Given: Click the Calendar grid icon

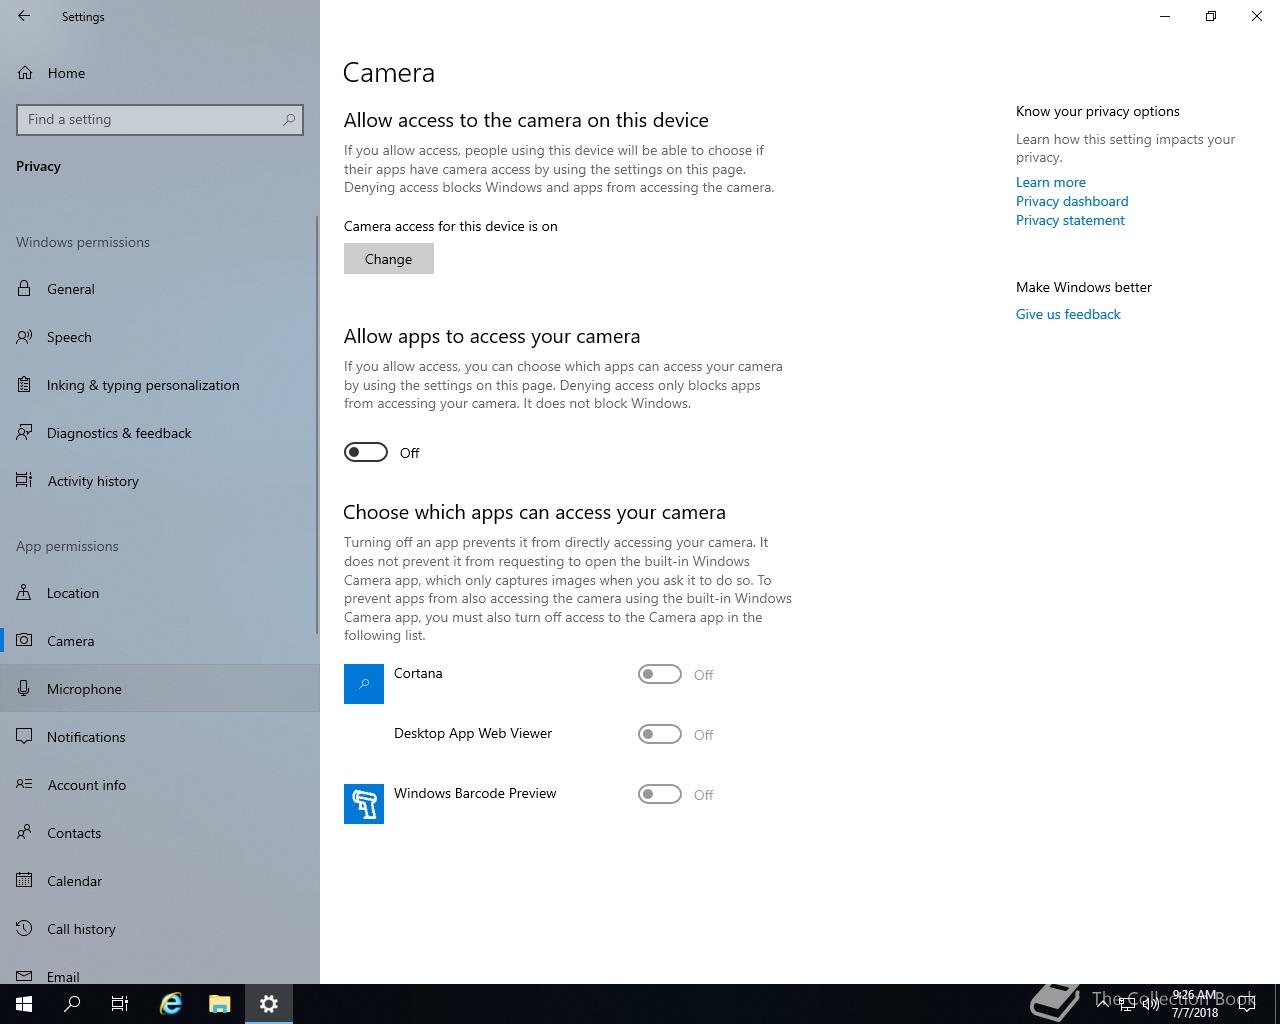Looking at the screenshot, I should pos(24,881).
